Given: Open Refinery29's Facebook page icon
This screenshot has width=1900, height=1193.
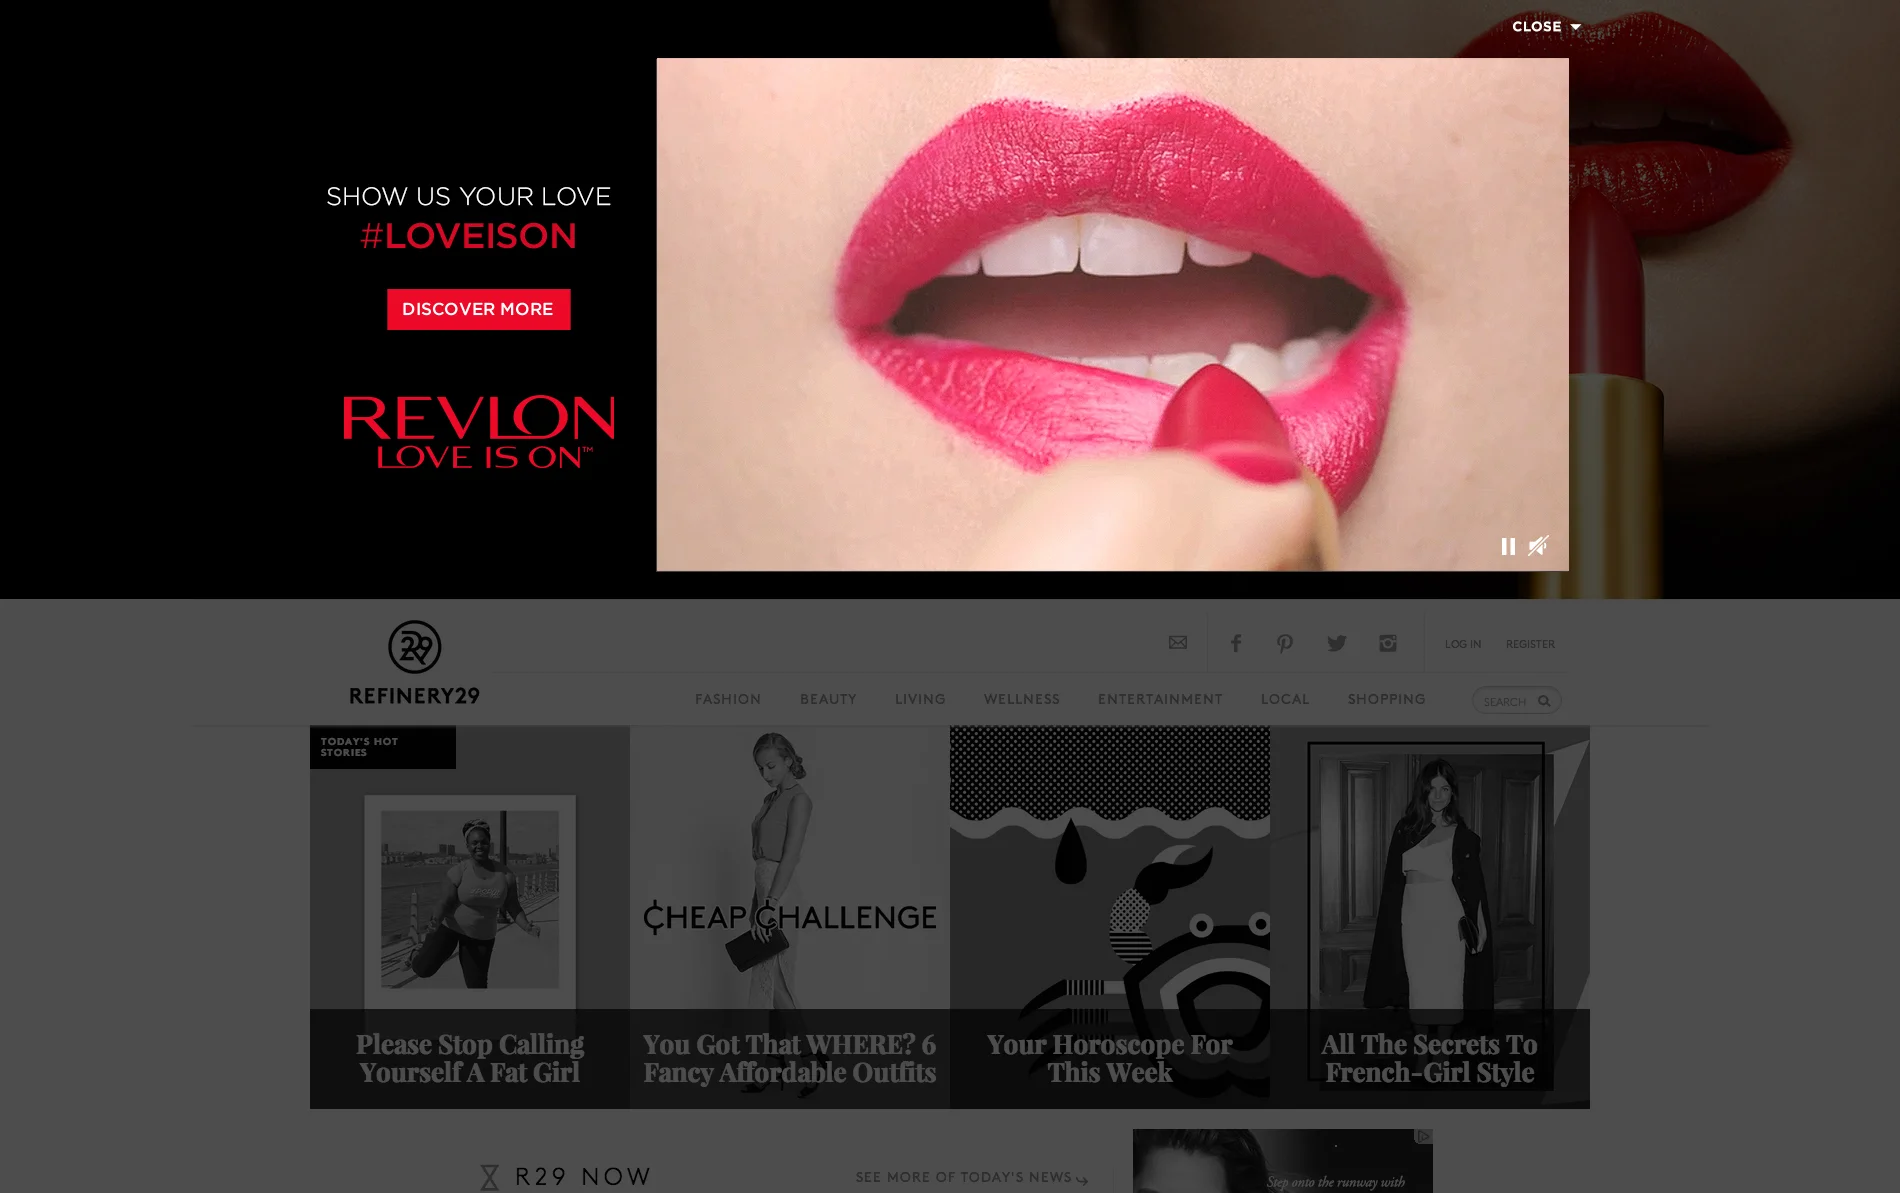Looking at the screenshot, I should coord(1236,643).
